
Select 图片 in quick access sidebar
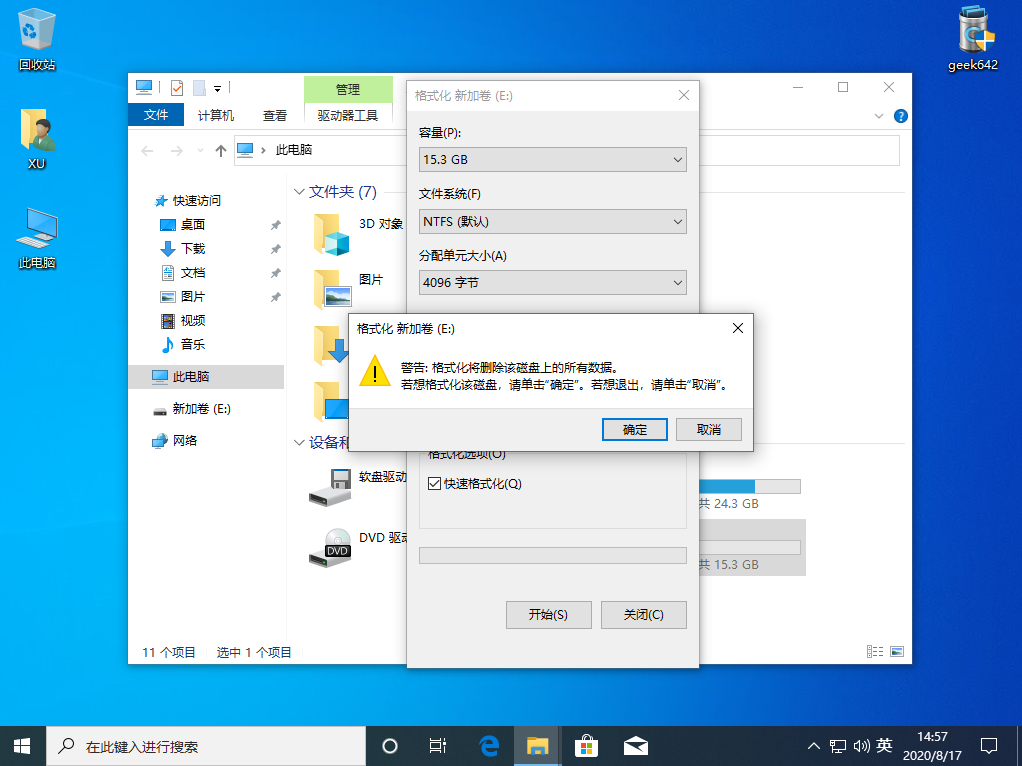pyautogui.click(x=193, y=297)
